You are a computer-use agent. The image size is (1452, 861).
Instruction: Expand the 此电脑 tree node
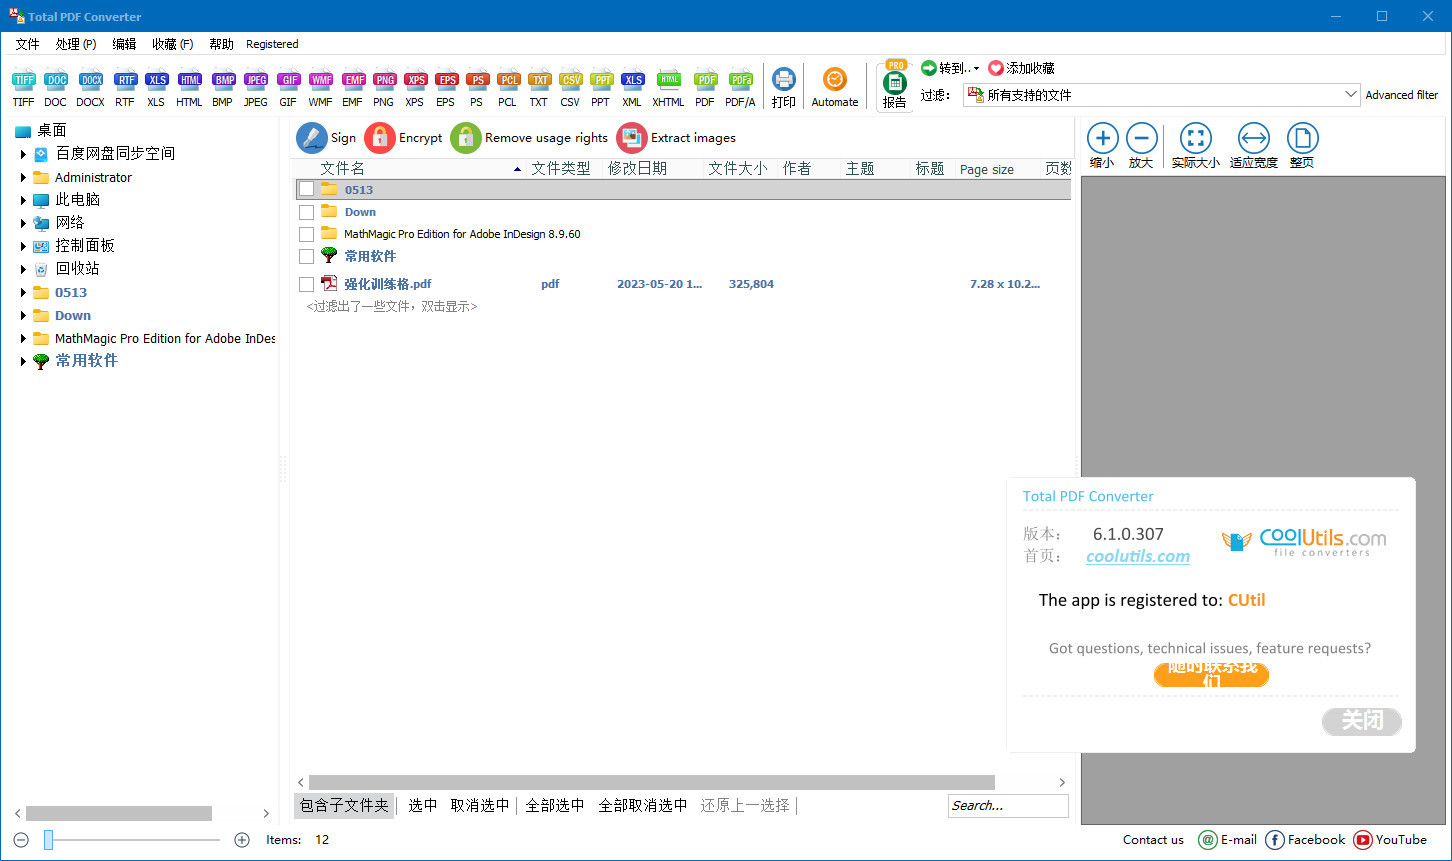tap(24, 199)
